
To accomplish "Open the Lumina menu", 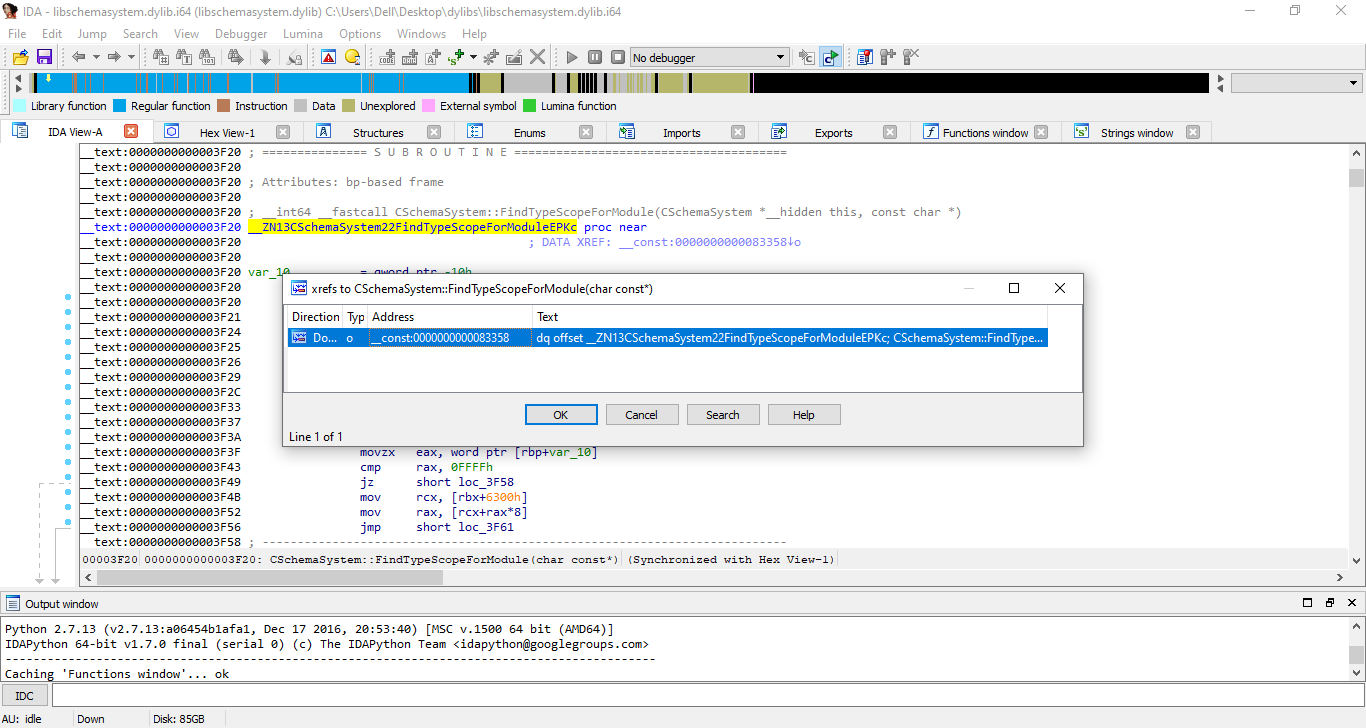I will [x=303, y=33].
